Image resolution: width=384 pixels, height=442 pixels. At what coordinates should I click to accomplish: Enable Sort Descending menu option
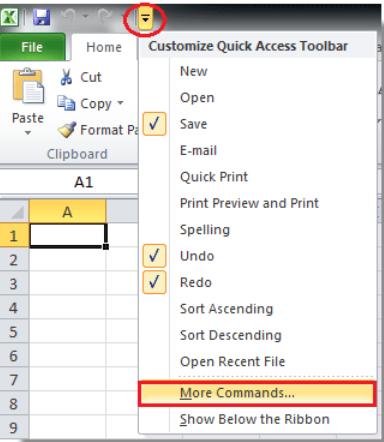pos(257,335)
